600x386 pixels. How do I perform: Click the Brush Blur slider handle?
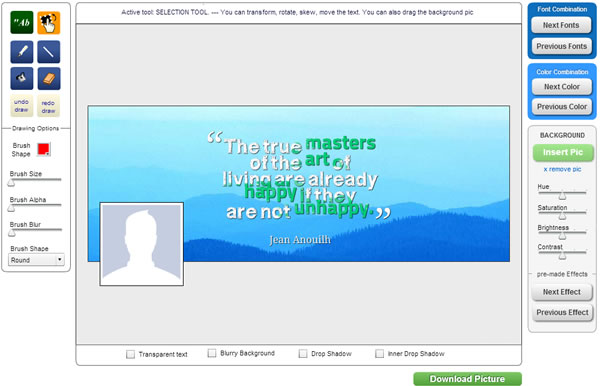tap(12, 233)
